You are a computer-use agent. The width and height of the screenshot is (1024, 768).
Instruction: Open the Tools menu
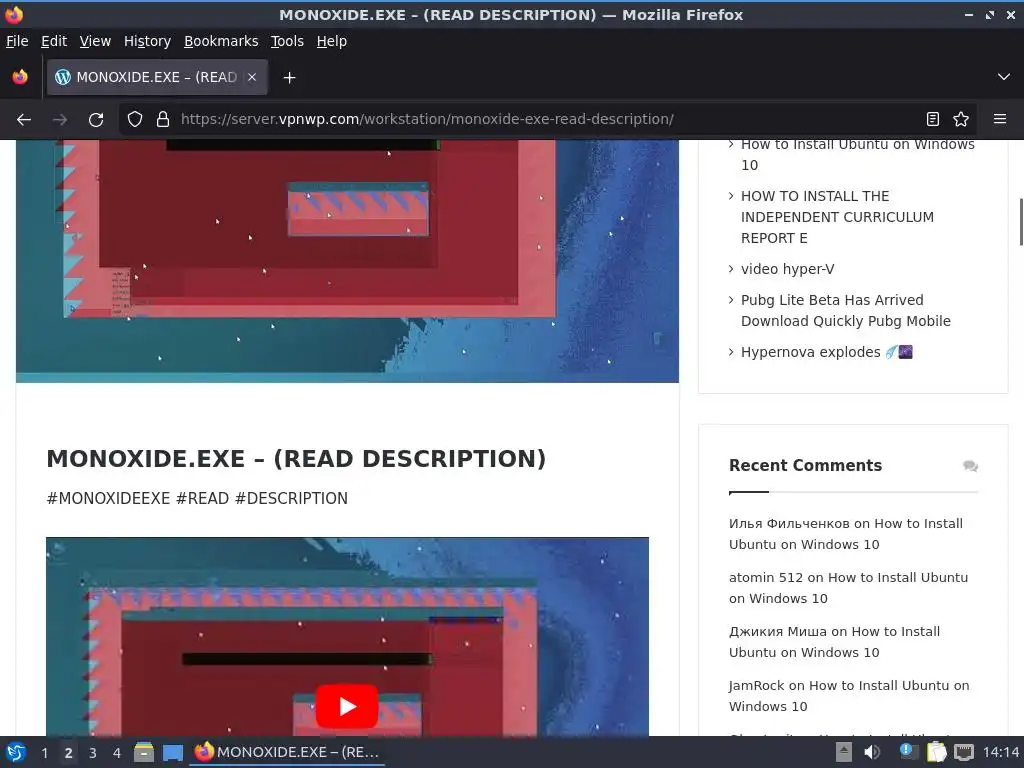click(287, 41)
